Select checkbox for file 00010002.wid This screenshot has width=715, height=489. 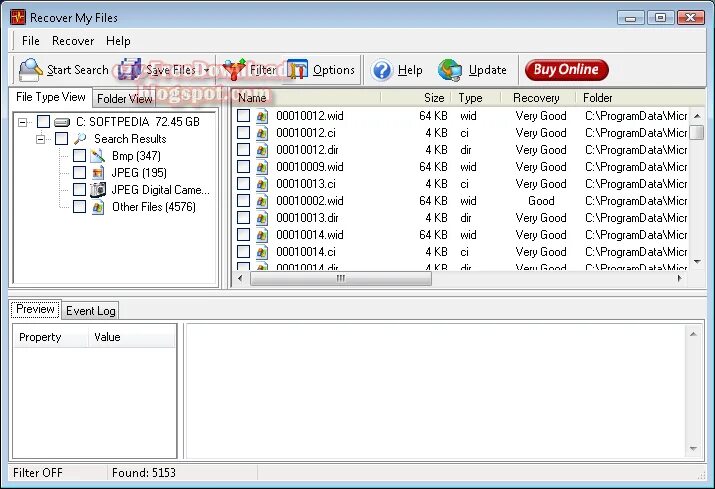[x=244, y=201]
